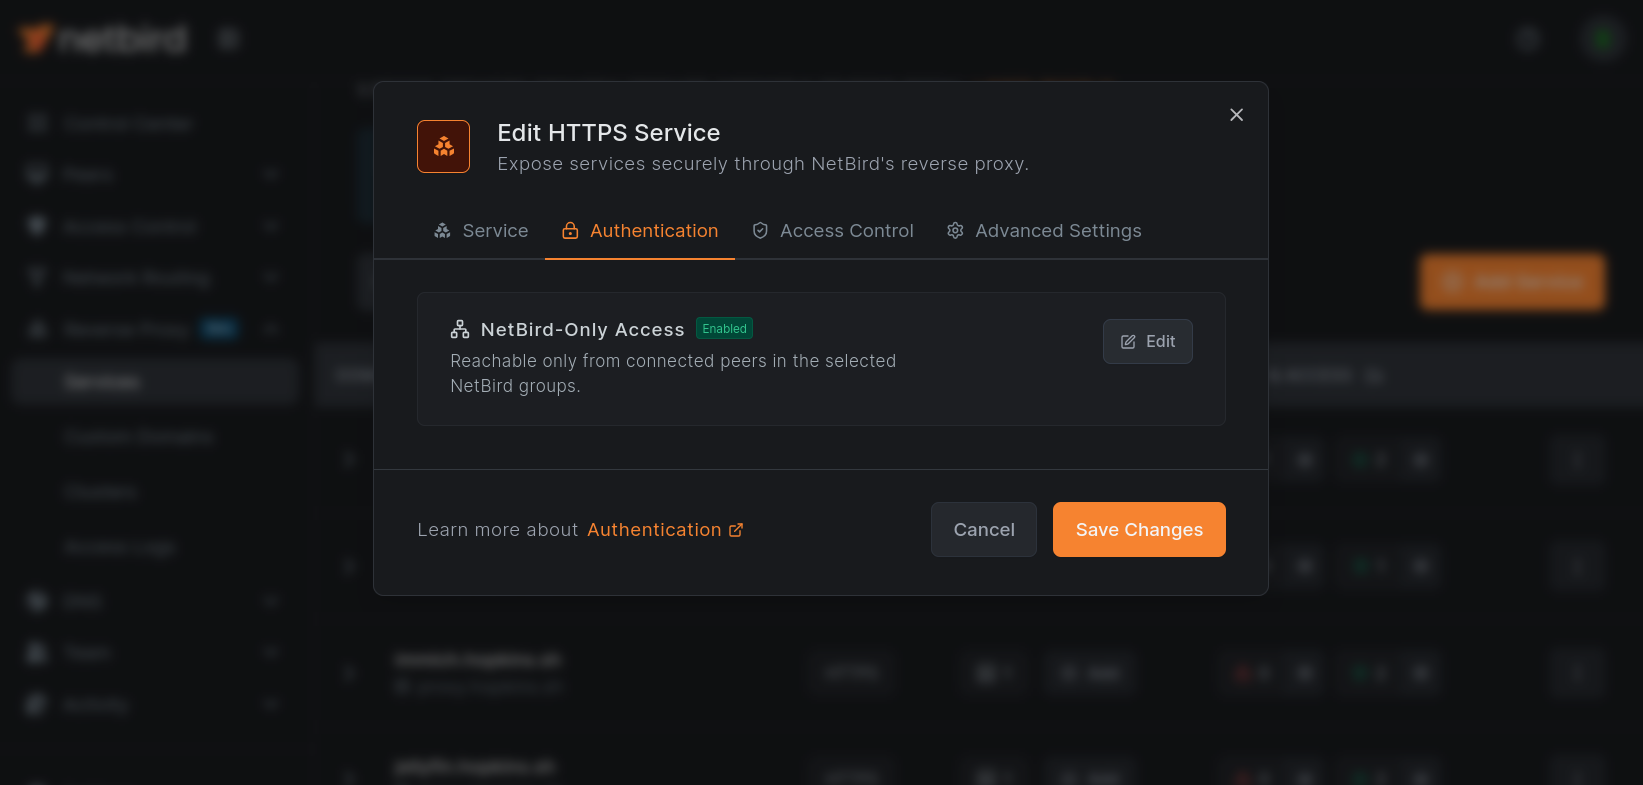Click the pencil icon on Edit button
This screenshot has width=1643, height=785.
click(x=1128, y=342)
